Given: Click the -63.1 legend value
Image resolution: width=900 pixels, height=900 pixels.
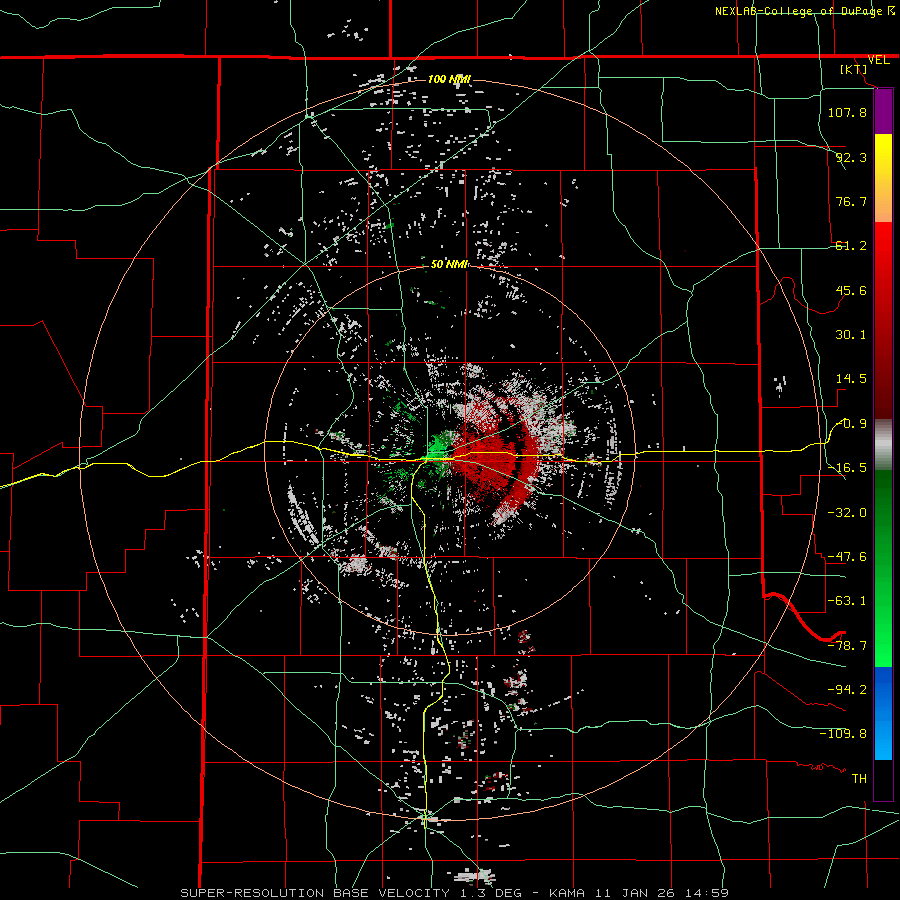Looking at the screenshot, I should 847,601.
